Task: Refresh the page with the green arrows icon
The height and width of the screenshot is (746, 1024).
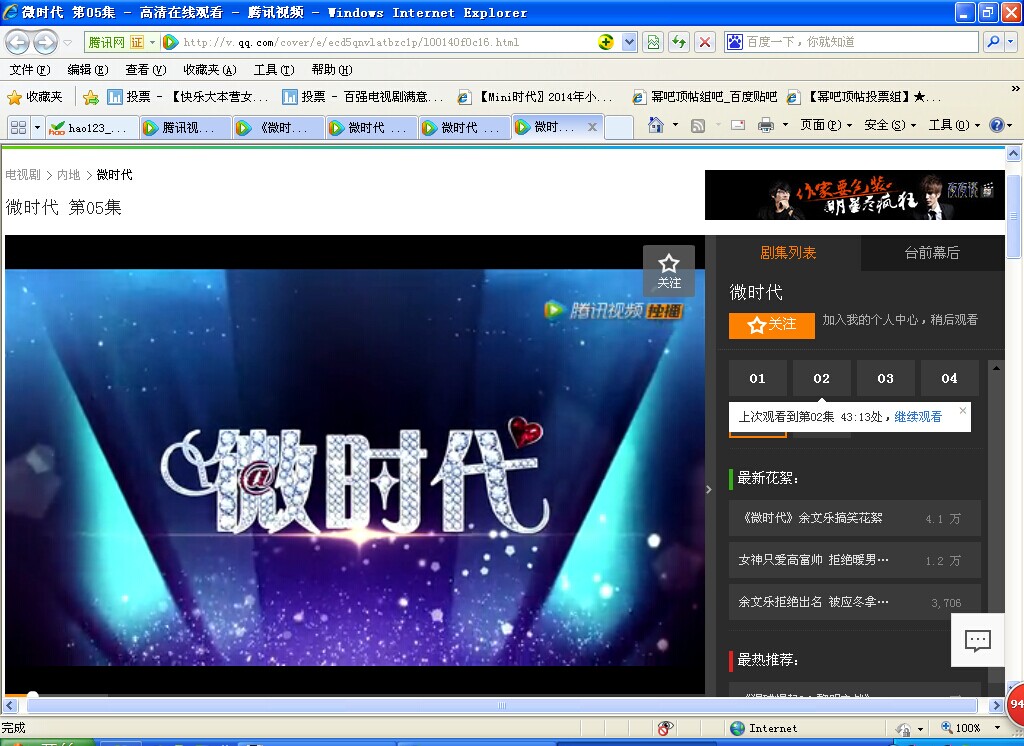Action: pos(679,42)
